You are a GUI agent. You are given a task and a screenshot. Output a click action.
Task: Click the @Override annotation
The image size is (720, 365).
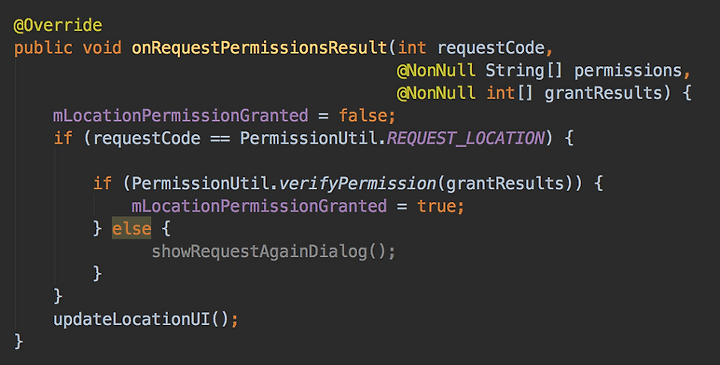tap(58, 25)
